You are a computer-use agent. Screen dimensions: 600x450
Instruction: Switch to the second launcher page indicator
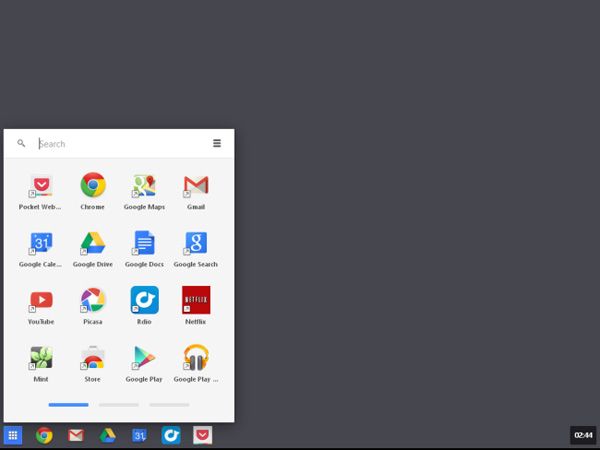pyautogui.click(x=119, y=405)
